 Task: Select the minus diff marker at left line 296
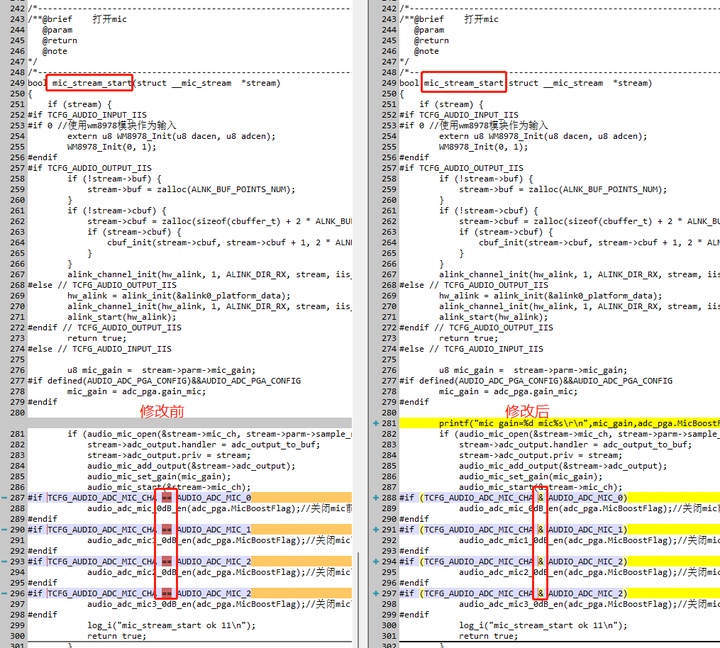[x=4, y=593]
